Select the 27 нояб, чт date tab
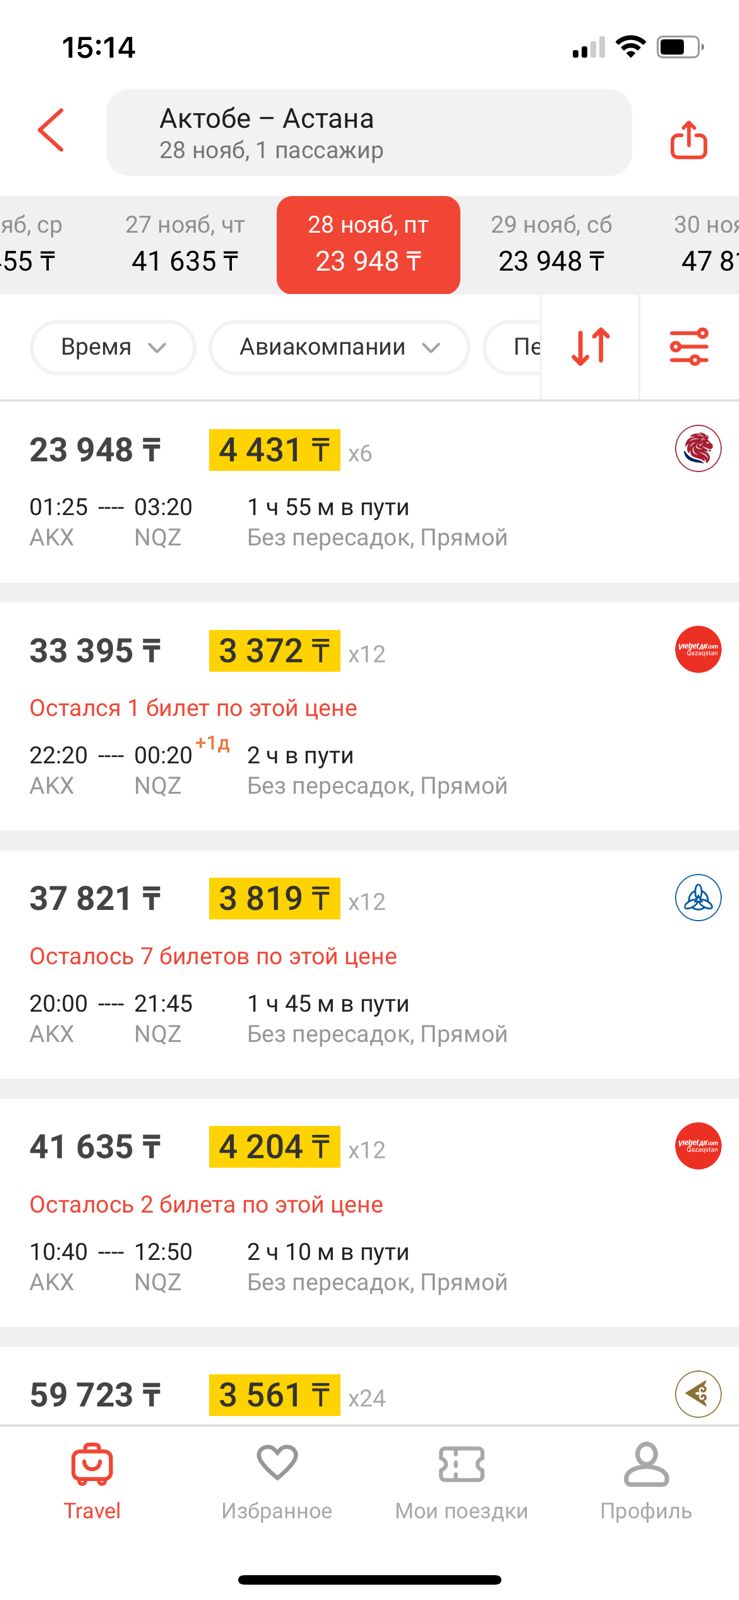Image resolution: width=739 pixels, height=1600 pixels. [x=185, y=244]
